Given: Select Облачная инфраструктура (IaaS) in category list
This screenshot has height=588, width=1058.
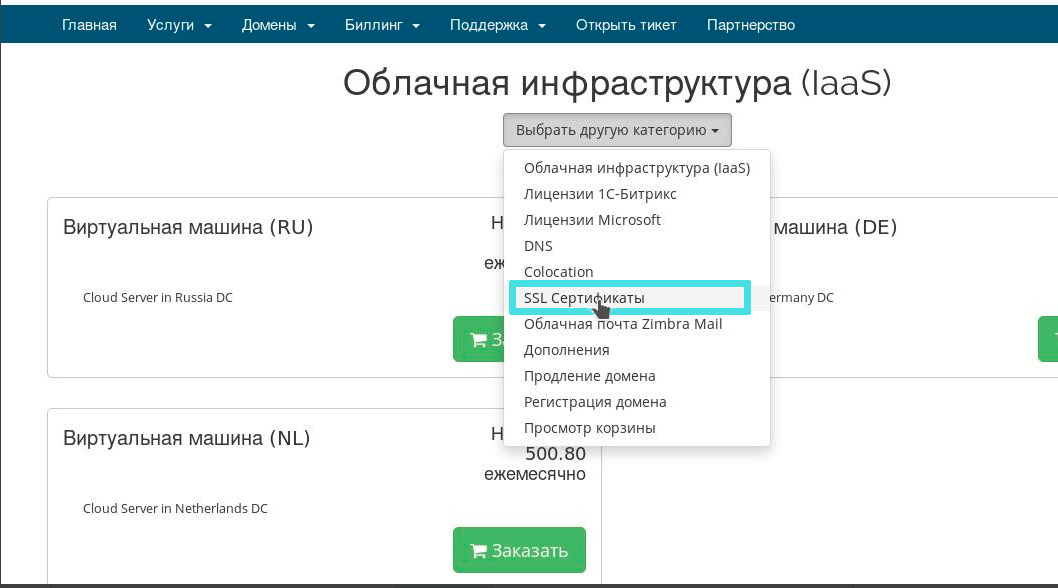Looking at the screenshot, I should tap(637, 168).
